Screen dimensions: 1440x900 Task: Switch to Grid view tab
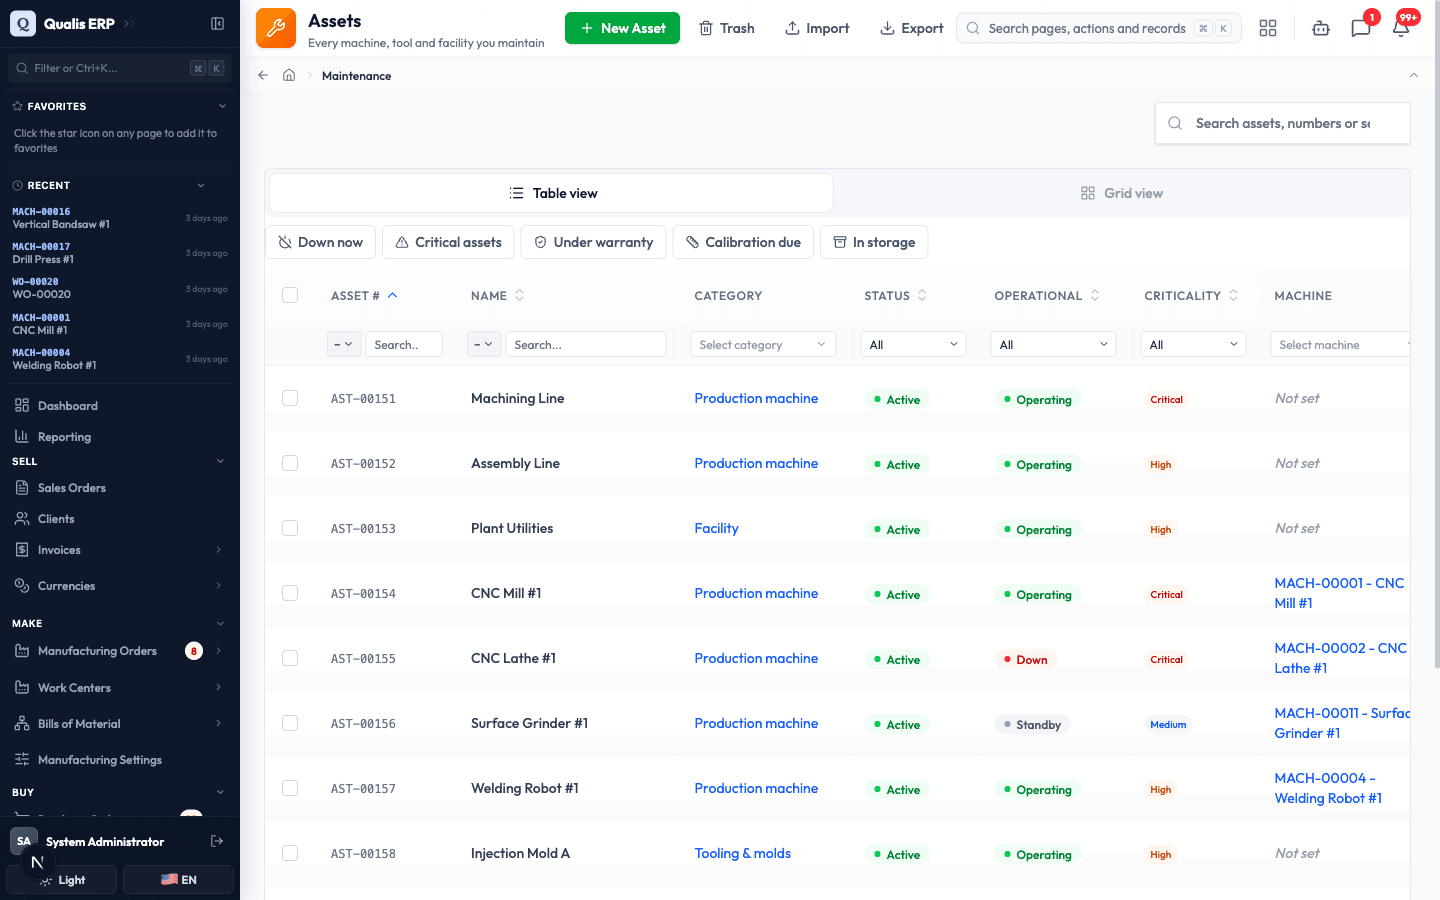tap(1122, 193)
